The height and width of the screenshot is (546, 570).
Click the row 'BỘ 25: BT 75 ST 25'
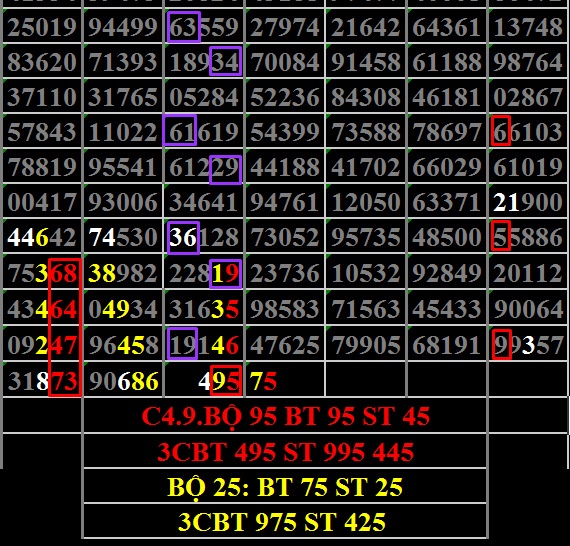[285, 486]
